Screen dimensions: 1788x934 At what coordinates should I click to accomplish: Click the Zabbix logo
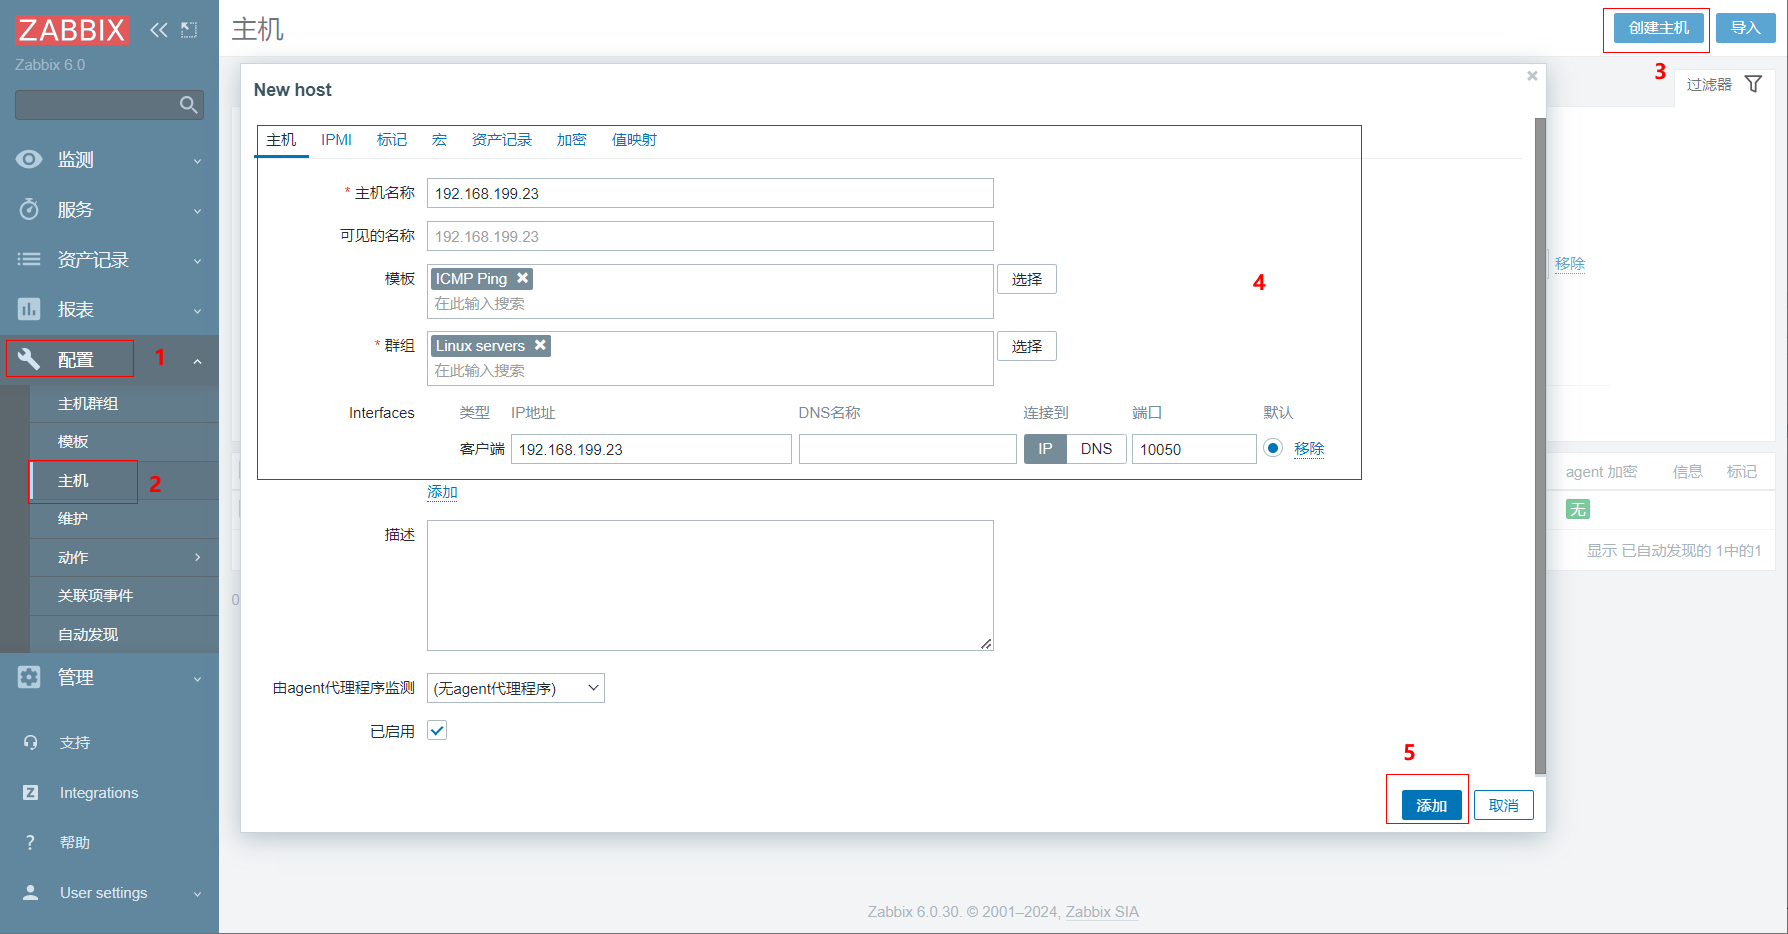point(72,30)
